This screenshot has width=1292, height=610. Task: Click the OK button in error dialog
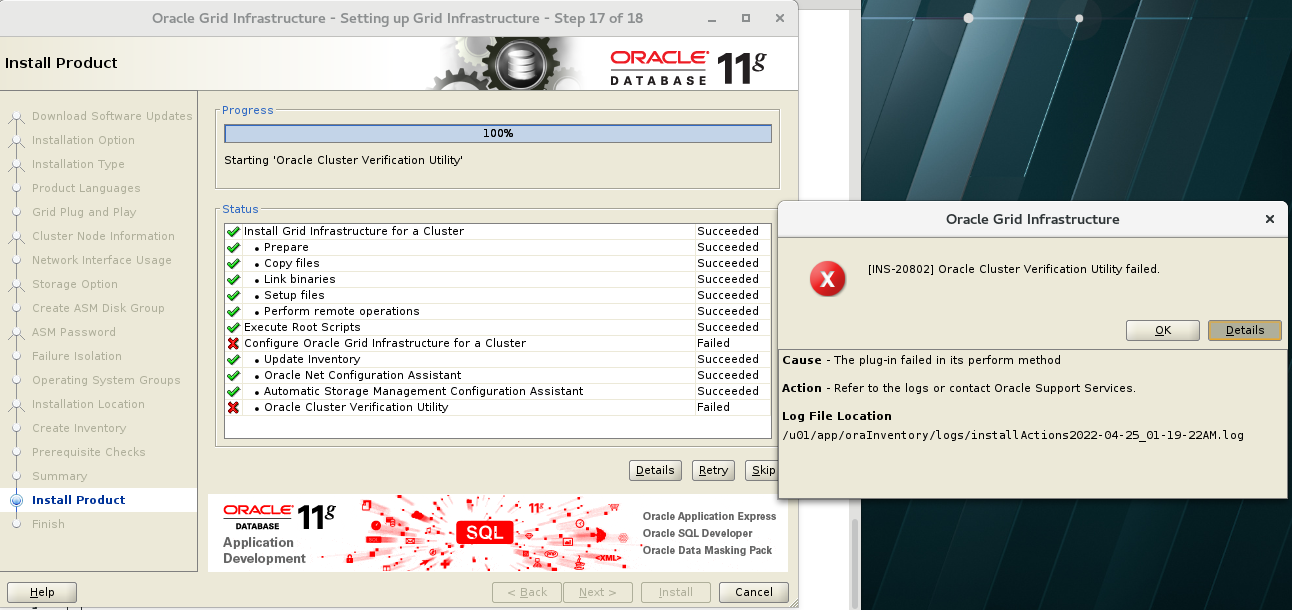1163,330
